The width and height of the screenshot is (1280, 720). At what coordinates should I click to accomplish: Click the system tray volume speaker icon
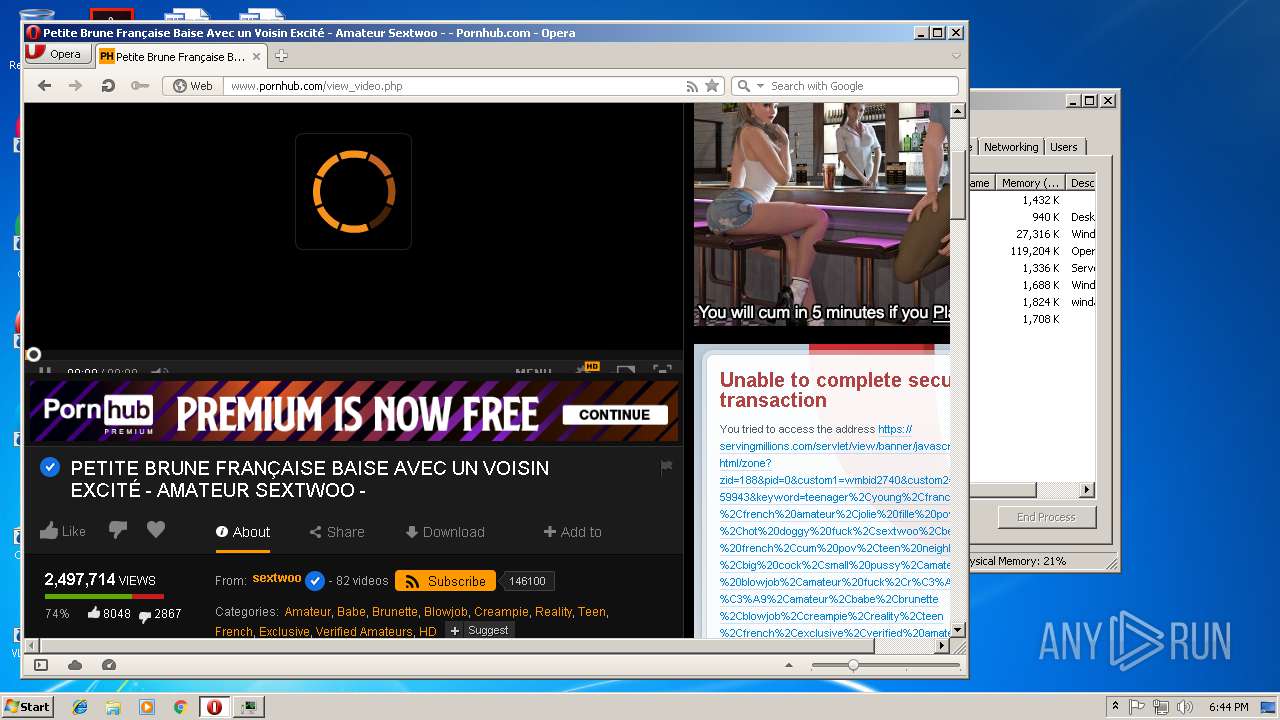(1185, 707)
